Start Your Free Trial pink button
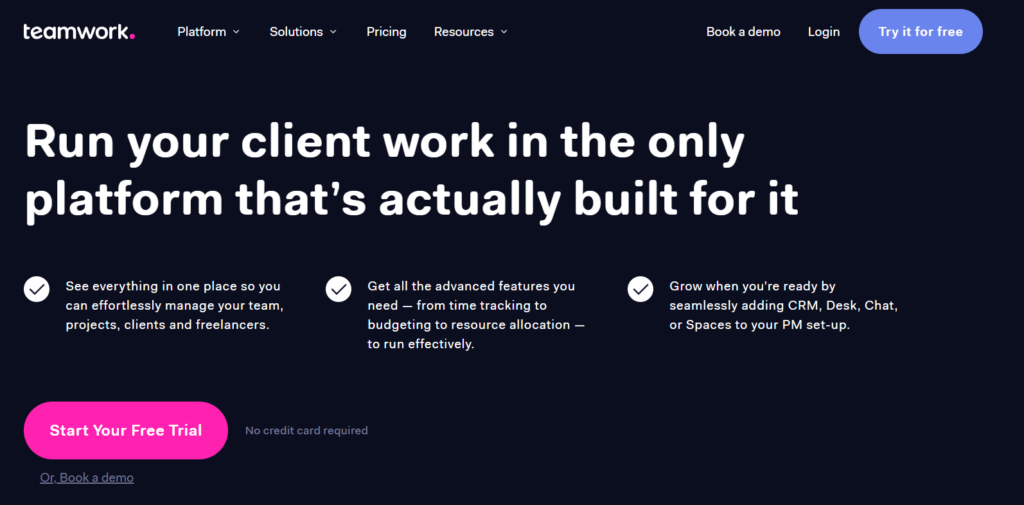This screenshot has height=505, width=1024. pos(125,431)
